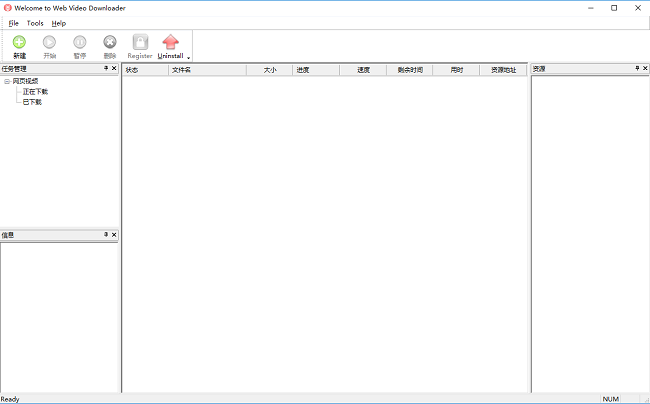Close the 资源 resources panel

point(644,68)
